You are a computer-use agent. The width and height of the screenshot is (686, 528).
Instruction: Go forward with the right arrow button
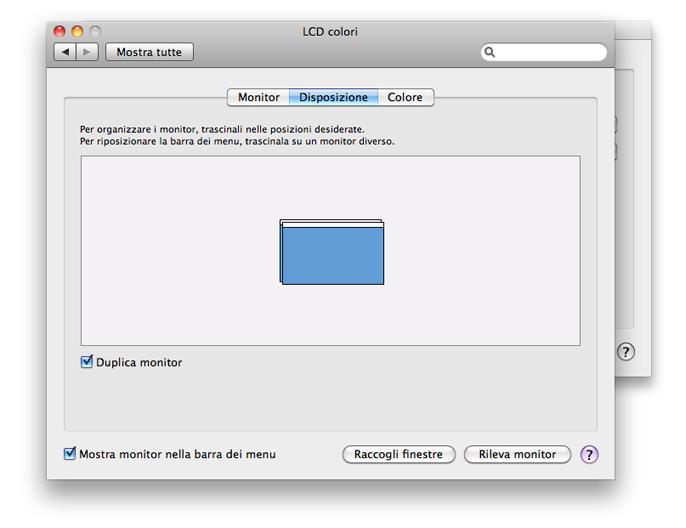(87, 52)
